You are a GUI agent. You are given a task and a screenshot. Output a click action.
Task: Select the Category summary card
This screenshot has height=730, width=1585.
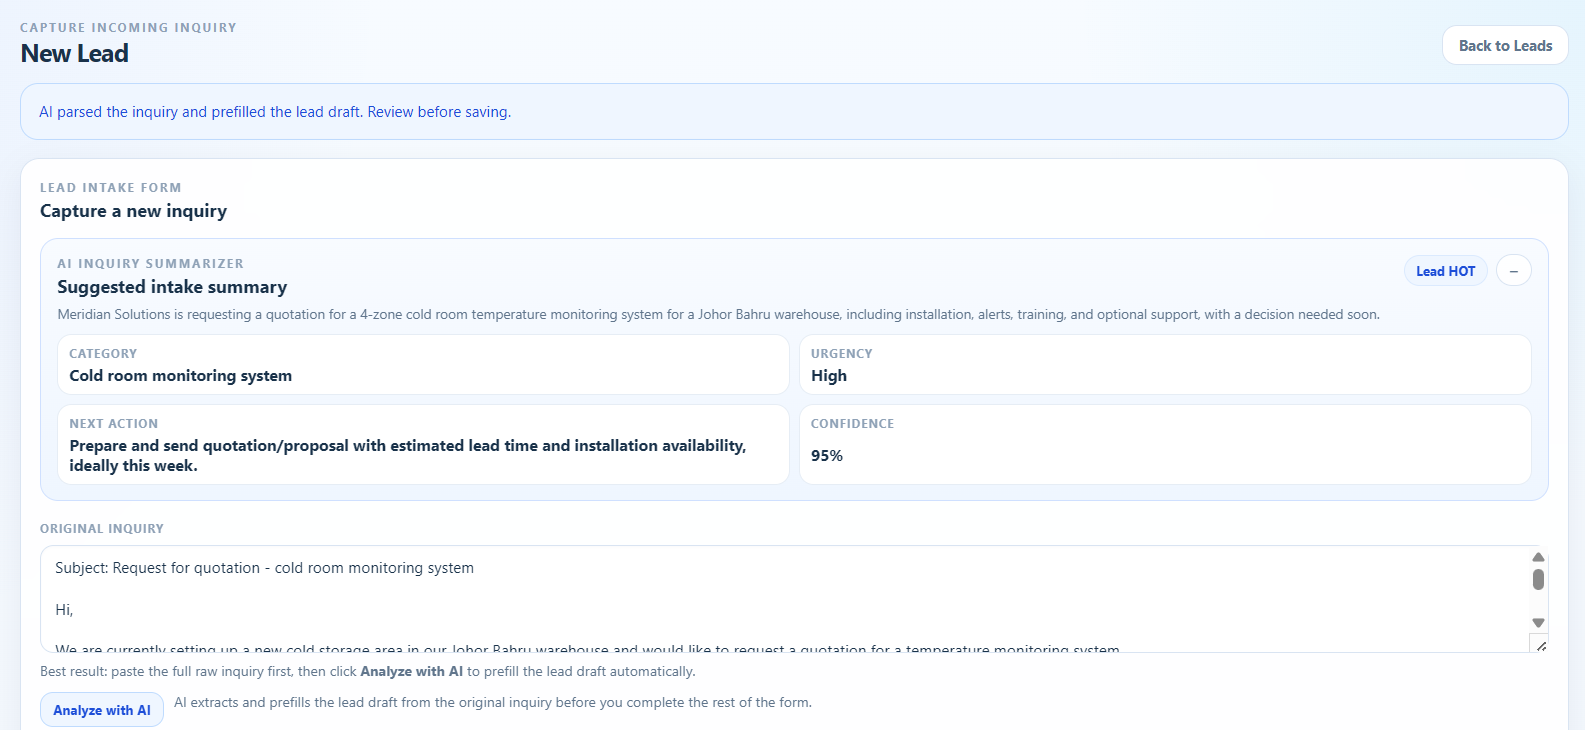423,365
